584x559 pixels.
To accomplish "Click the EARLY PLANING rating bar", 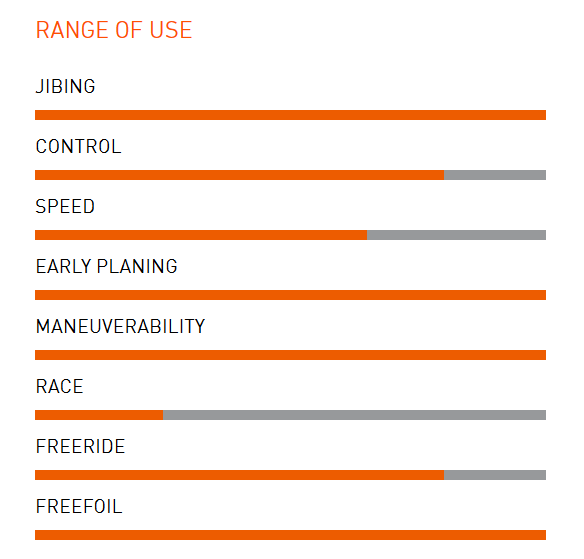I will click(x=291, y=295).
